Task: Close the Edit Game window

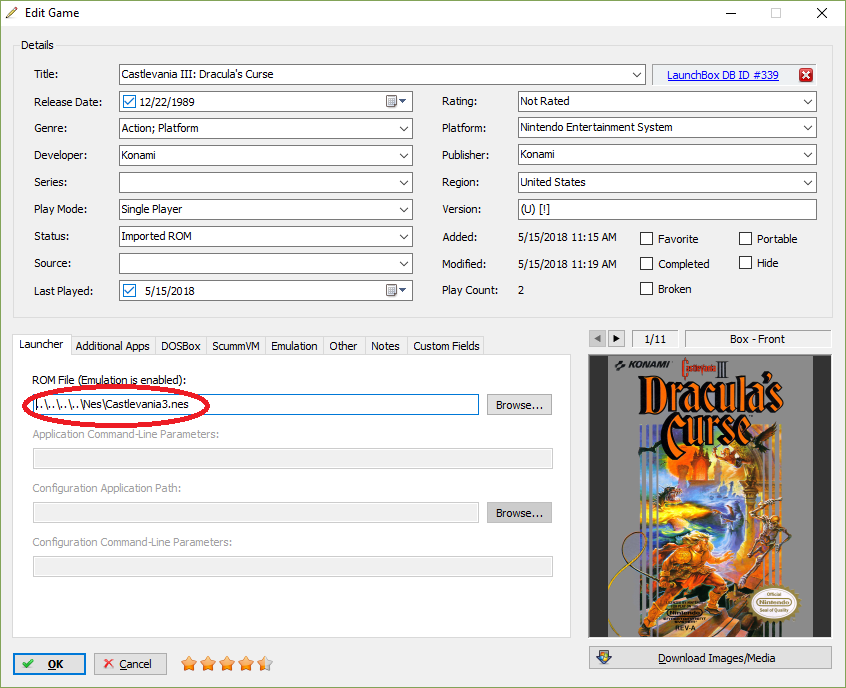Action: tap(822, 13)
